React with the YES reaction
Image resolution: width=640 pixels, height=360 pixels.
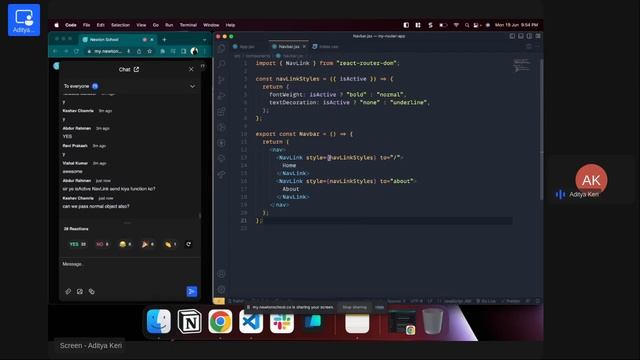tap(78, 244)
